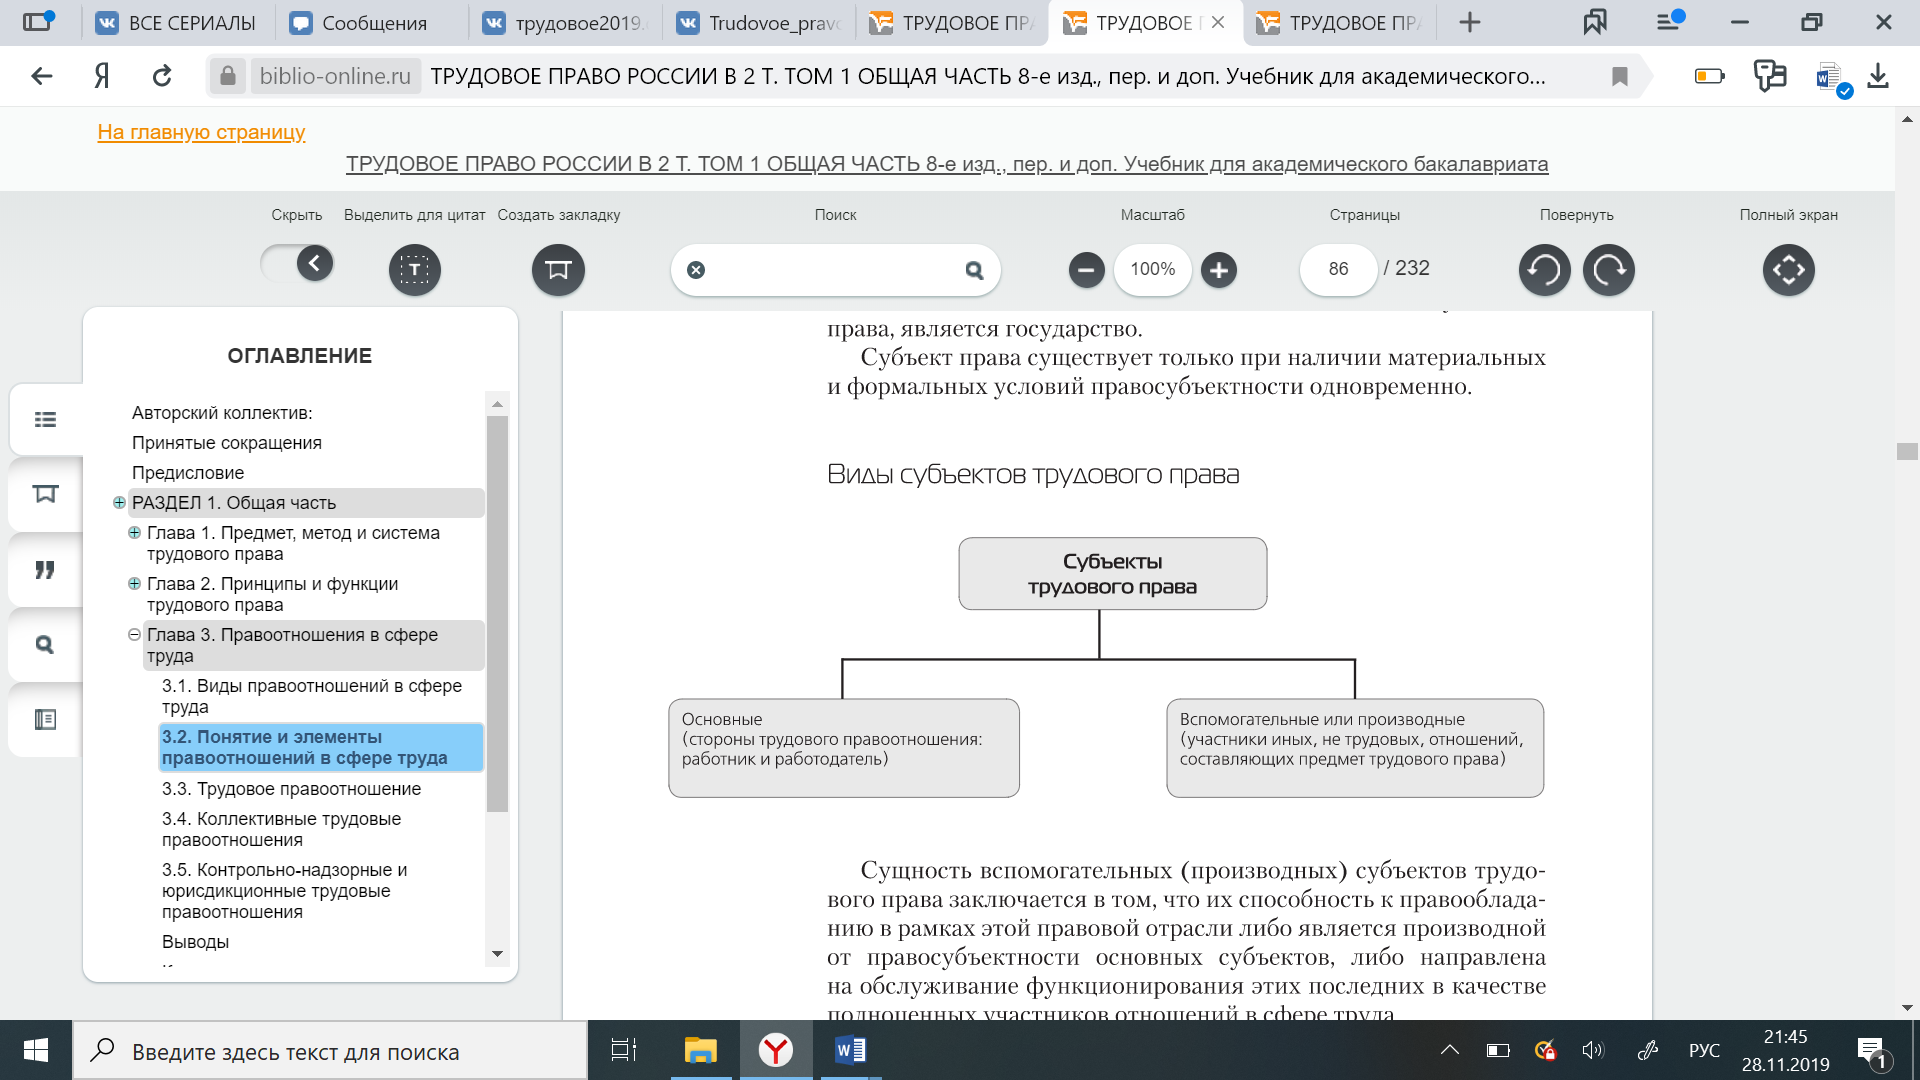Switch to ВСЕ СЕРИАЛЫ browser tab
This screenshot has width=1920, height=1080.
tap(177, 23)
